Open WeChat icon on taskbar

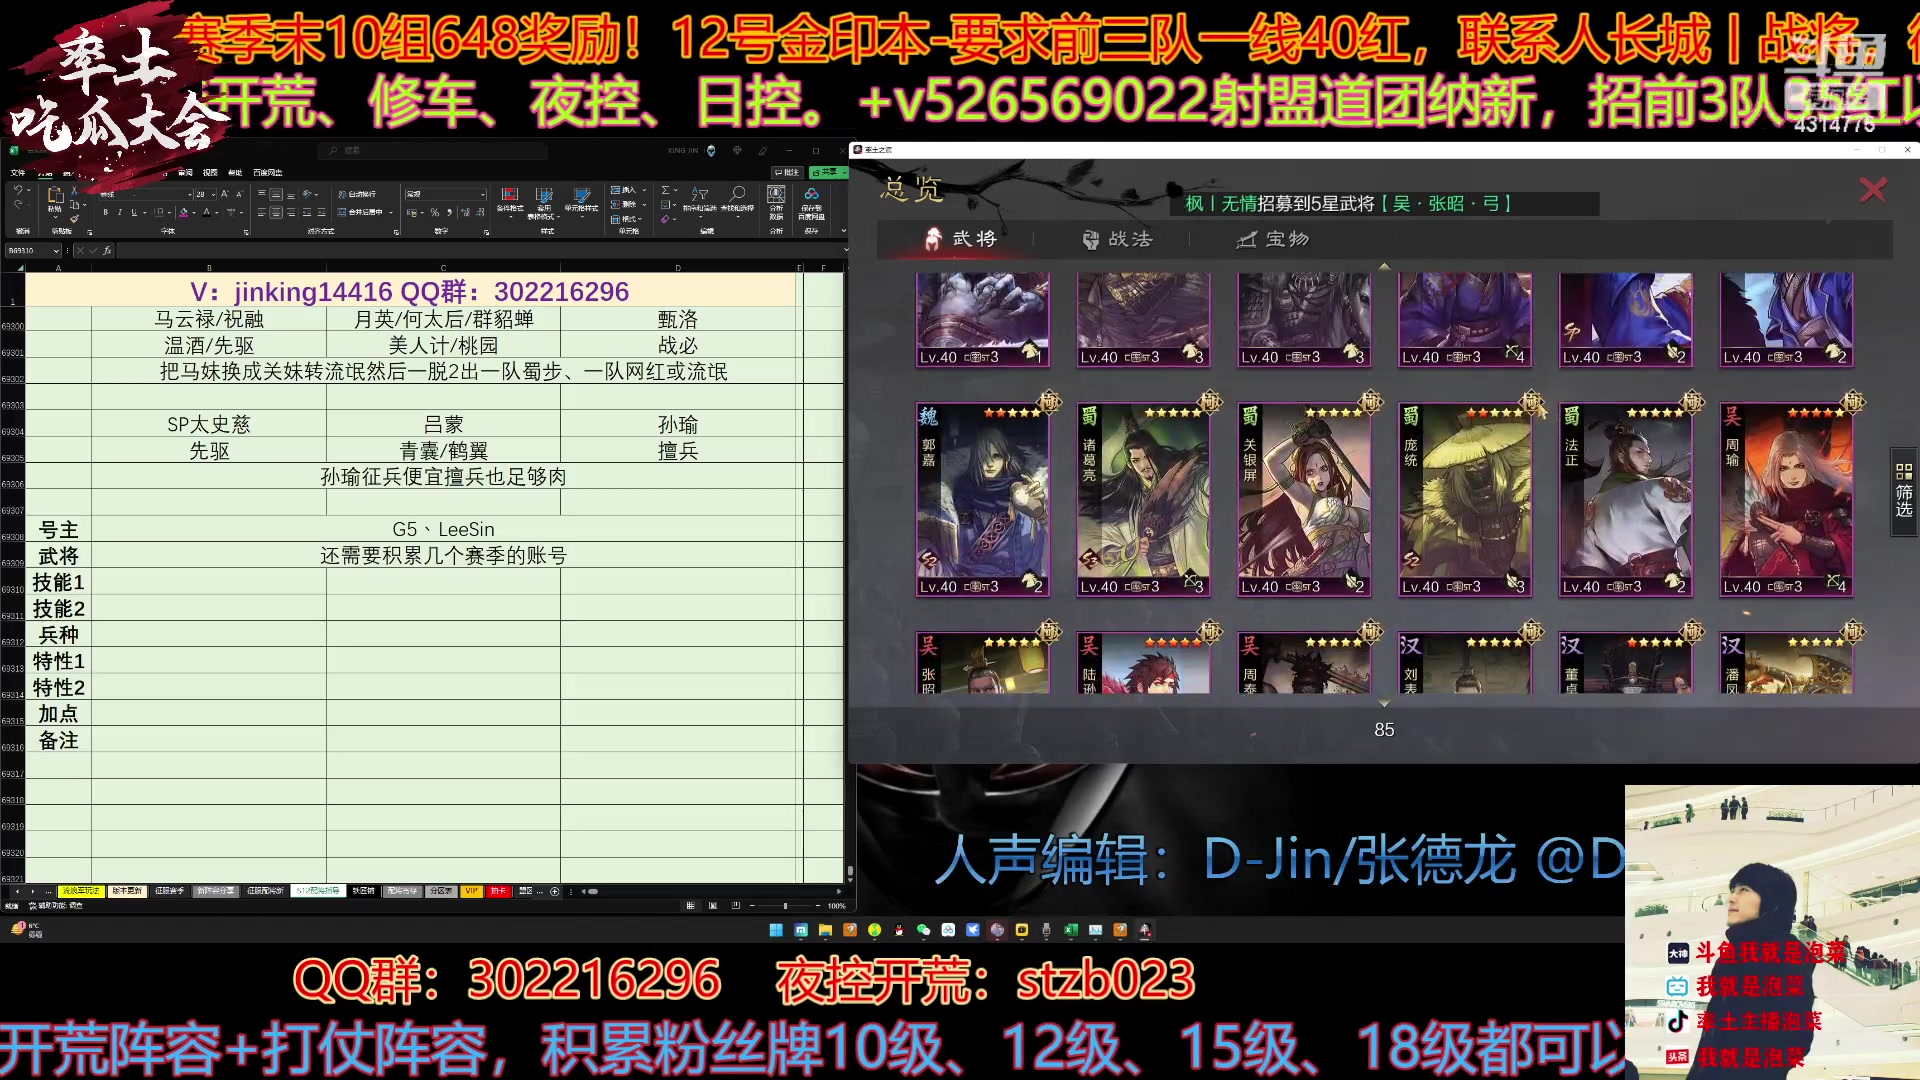[923, 930]
